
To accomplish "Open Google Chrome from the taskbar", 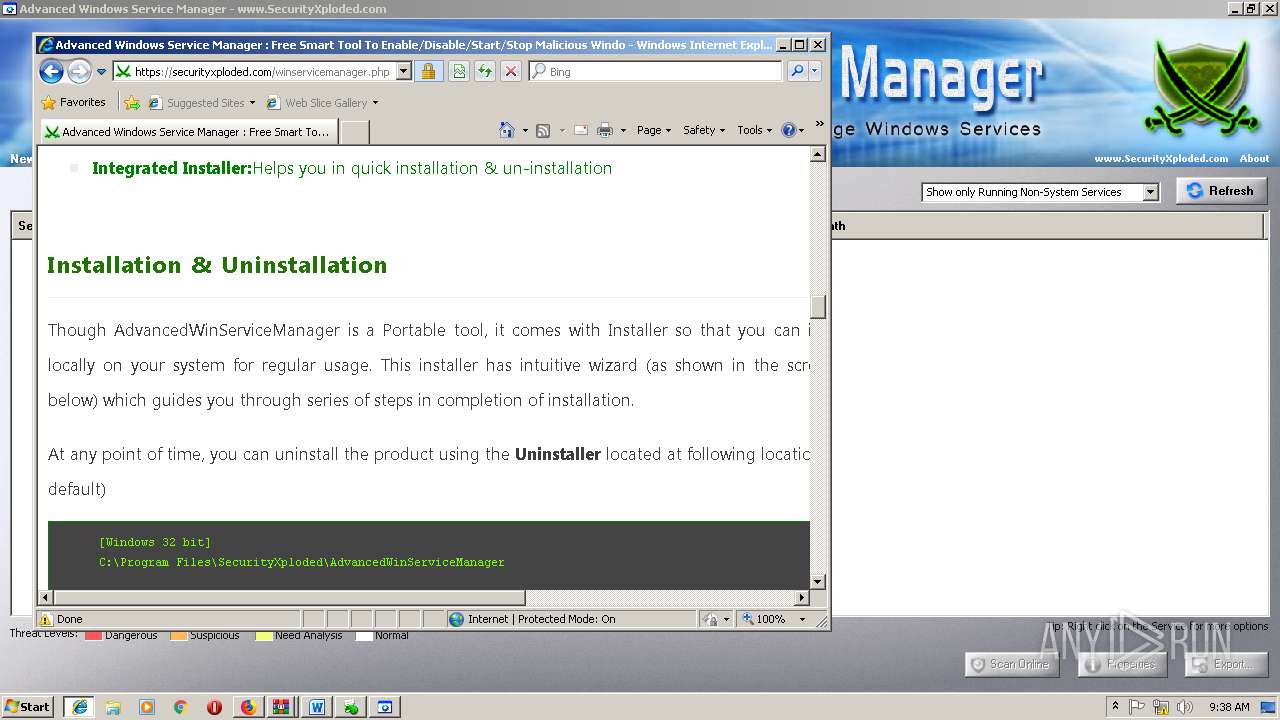I will click(181, 707).
